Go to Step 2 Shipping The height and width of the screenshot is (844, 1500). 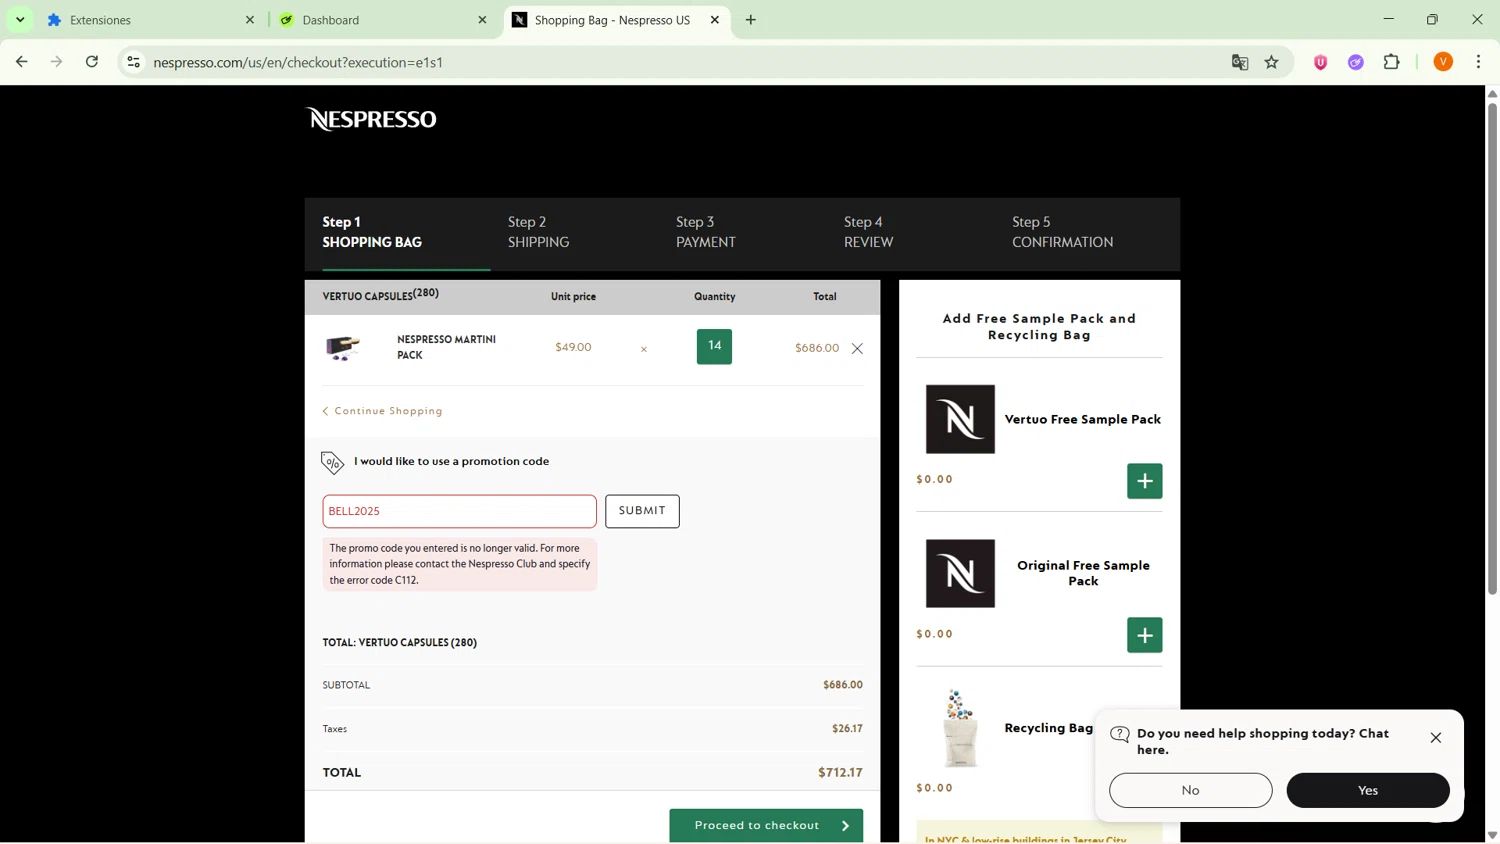coord(538,232)
